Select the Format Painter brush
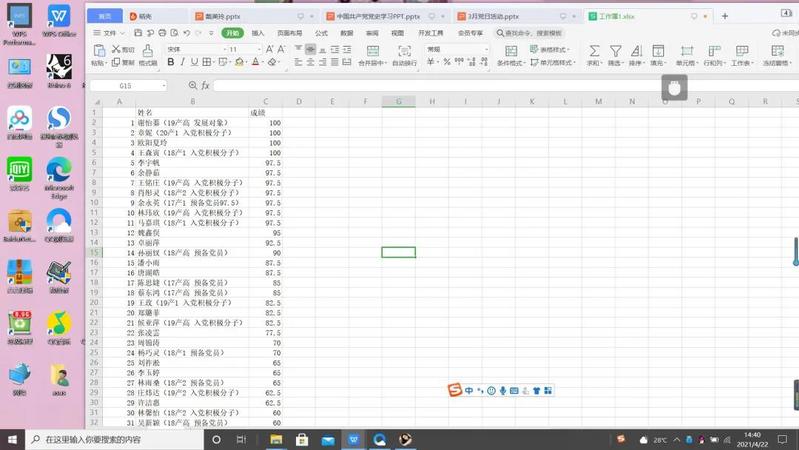The image size is (799, 450). [x=147, y=50]
